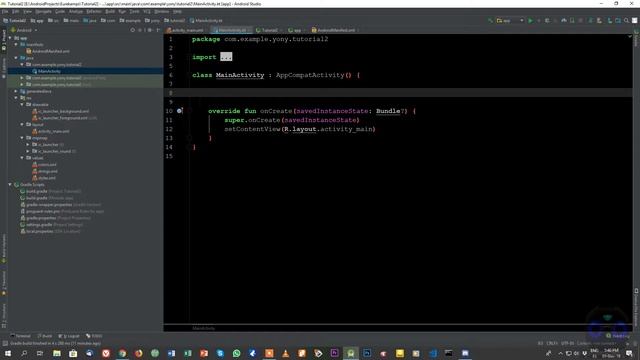The height and width of the screenshot is (360, 640).
Task: Open the Edit menu
Action: pyautogui.click(x=16, y=11)
